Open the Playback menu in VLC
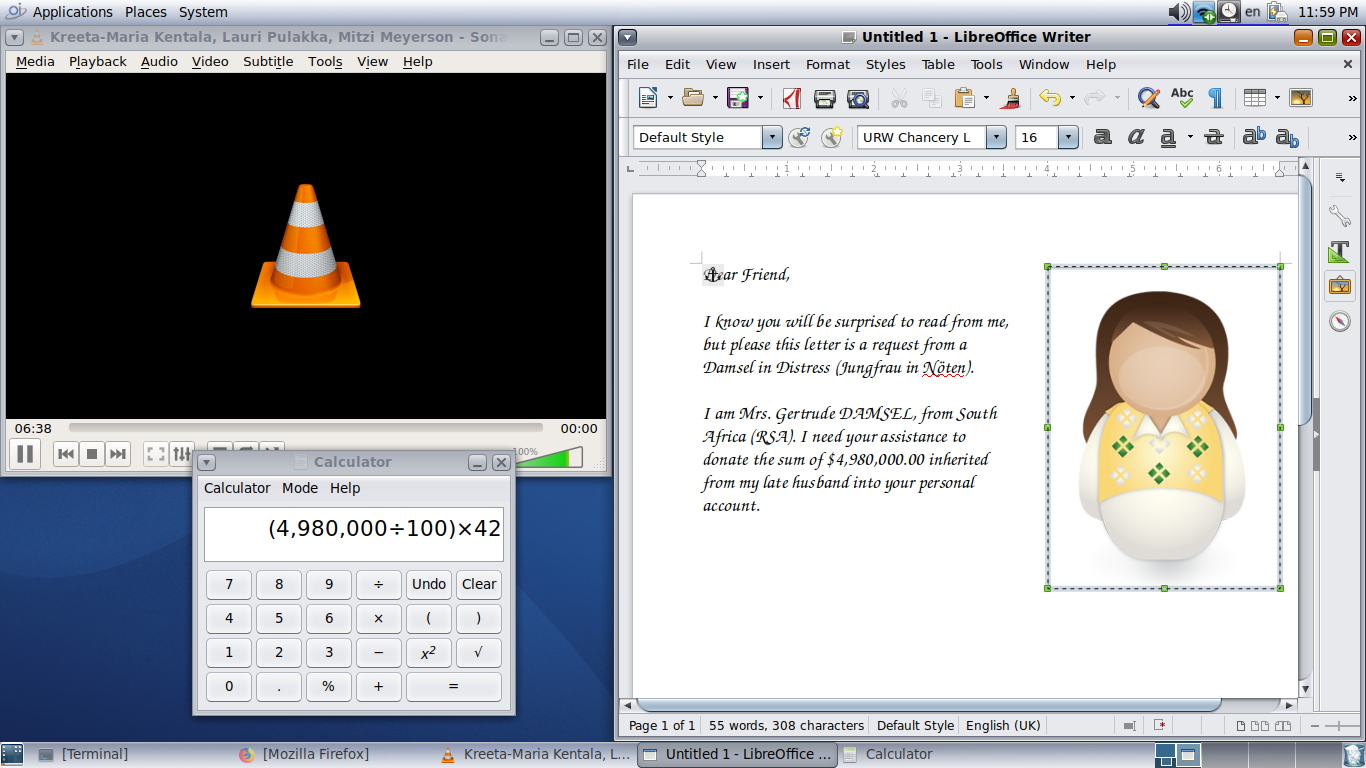 coord(98,62)
